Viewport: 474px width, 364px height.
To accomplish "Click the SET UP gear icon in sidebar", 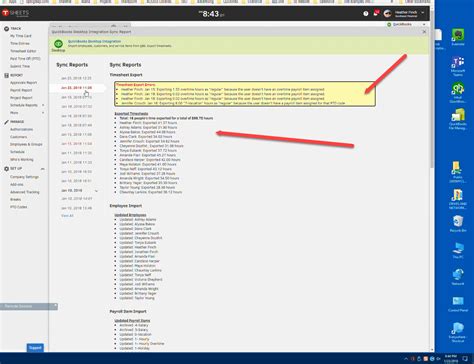I will click(x=6, y=169).
